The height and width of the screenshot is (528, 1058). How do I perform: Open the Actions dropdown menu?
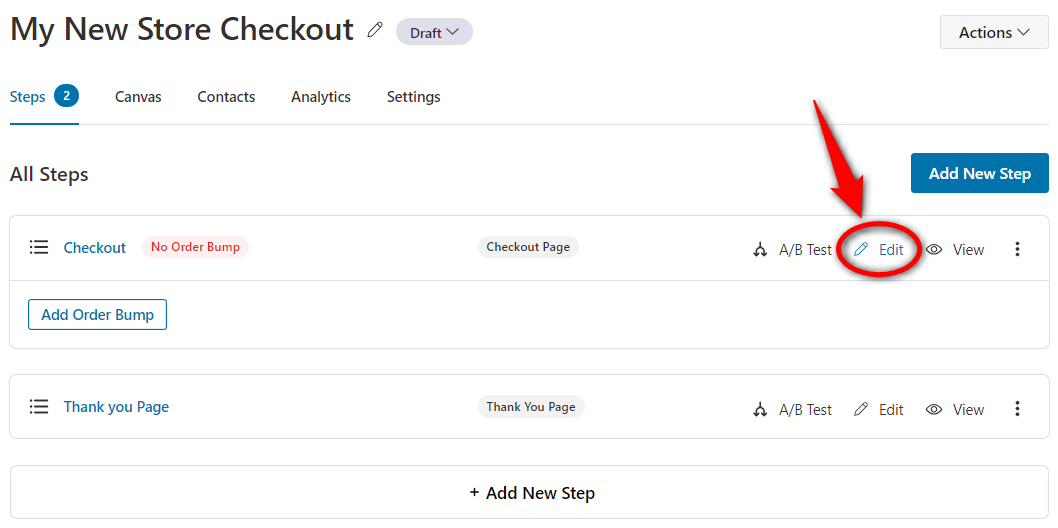click(x=995, y=32)
